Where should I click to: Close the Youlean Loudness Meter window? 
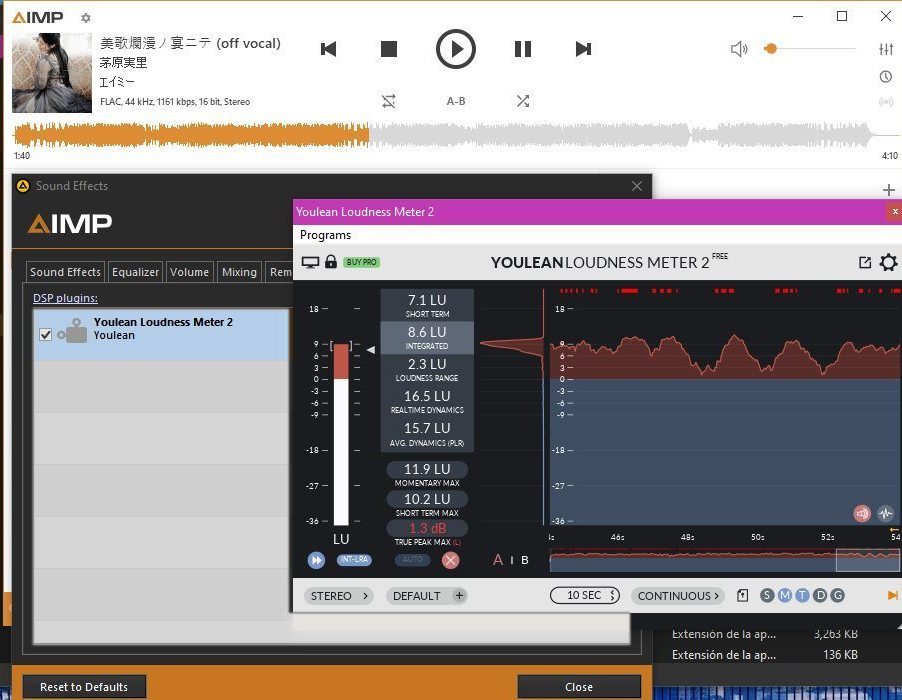pos(895,212)
